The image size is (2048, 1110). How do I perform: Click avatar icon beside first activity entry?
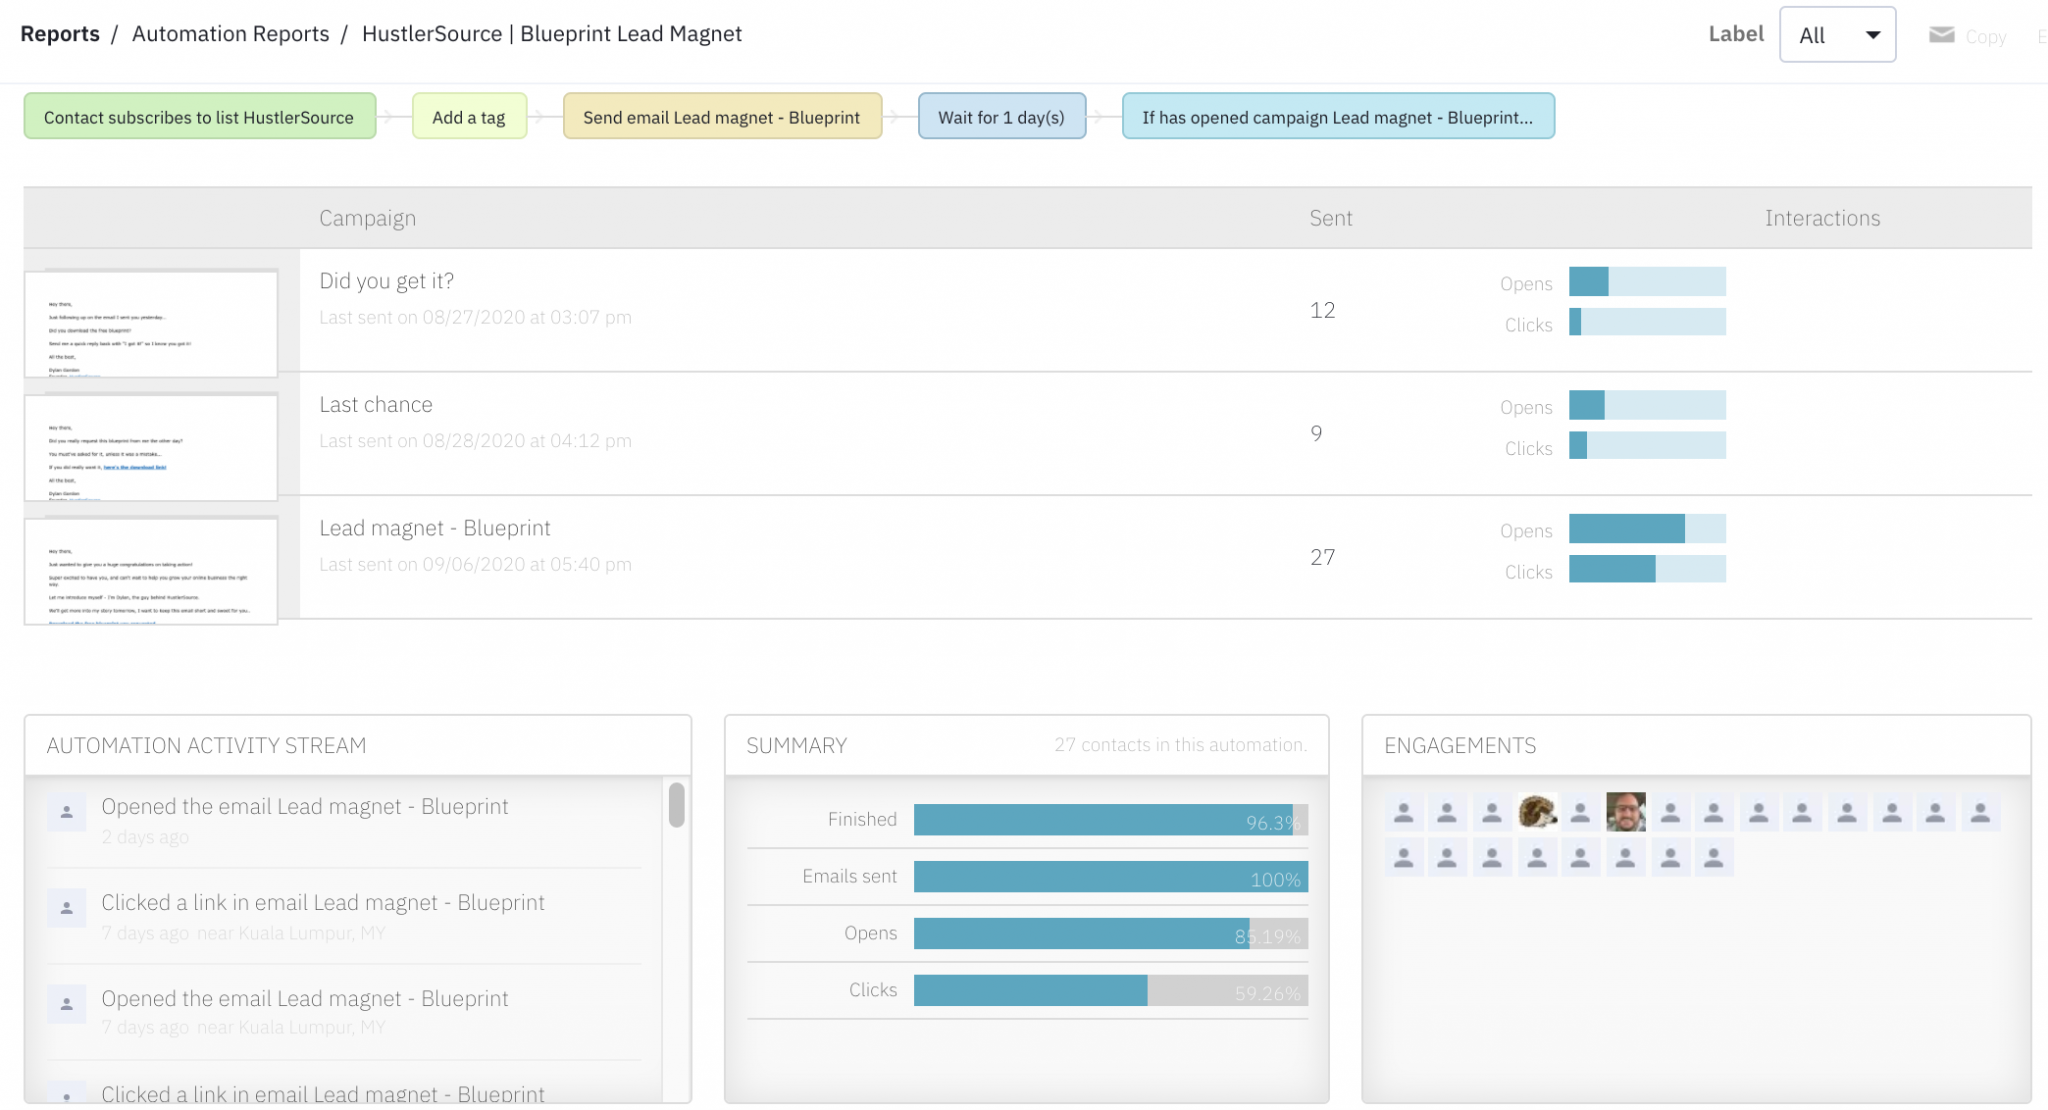tap(67, 812)
